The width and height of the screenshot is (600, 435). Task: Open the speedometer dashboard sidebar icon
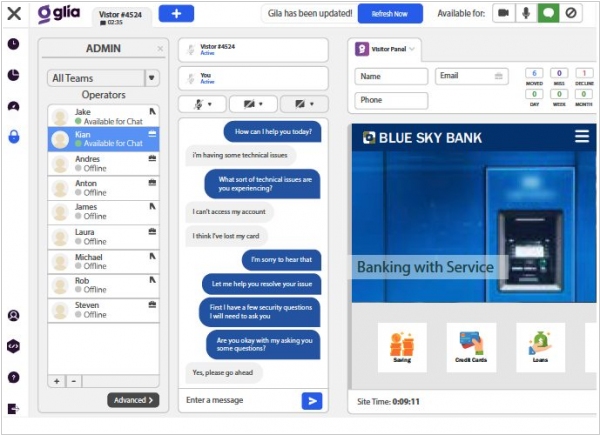tap(13, 106)
